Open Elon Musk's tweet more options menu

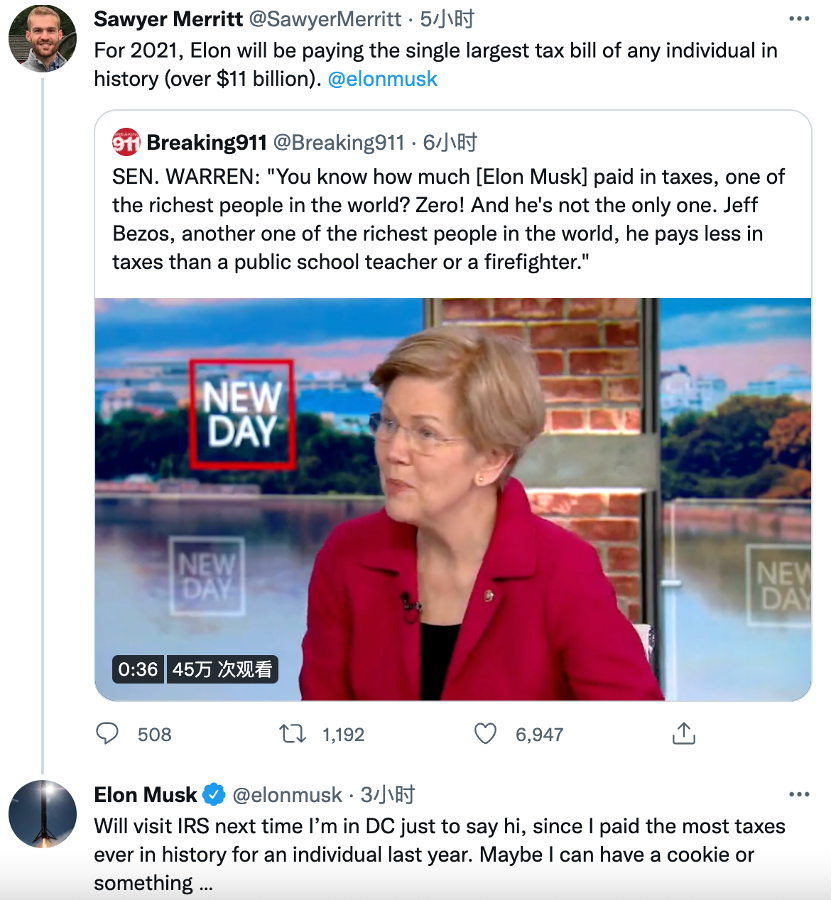799,795
